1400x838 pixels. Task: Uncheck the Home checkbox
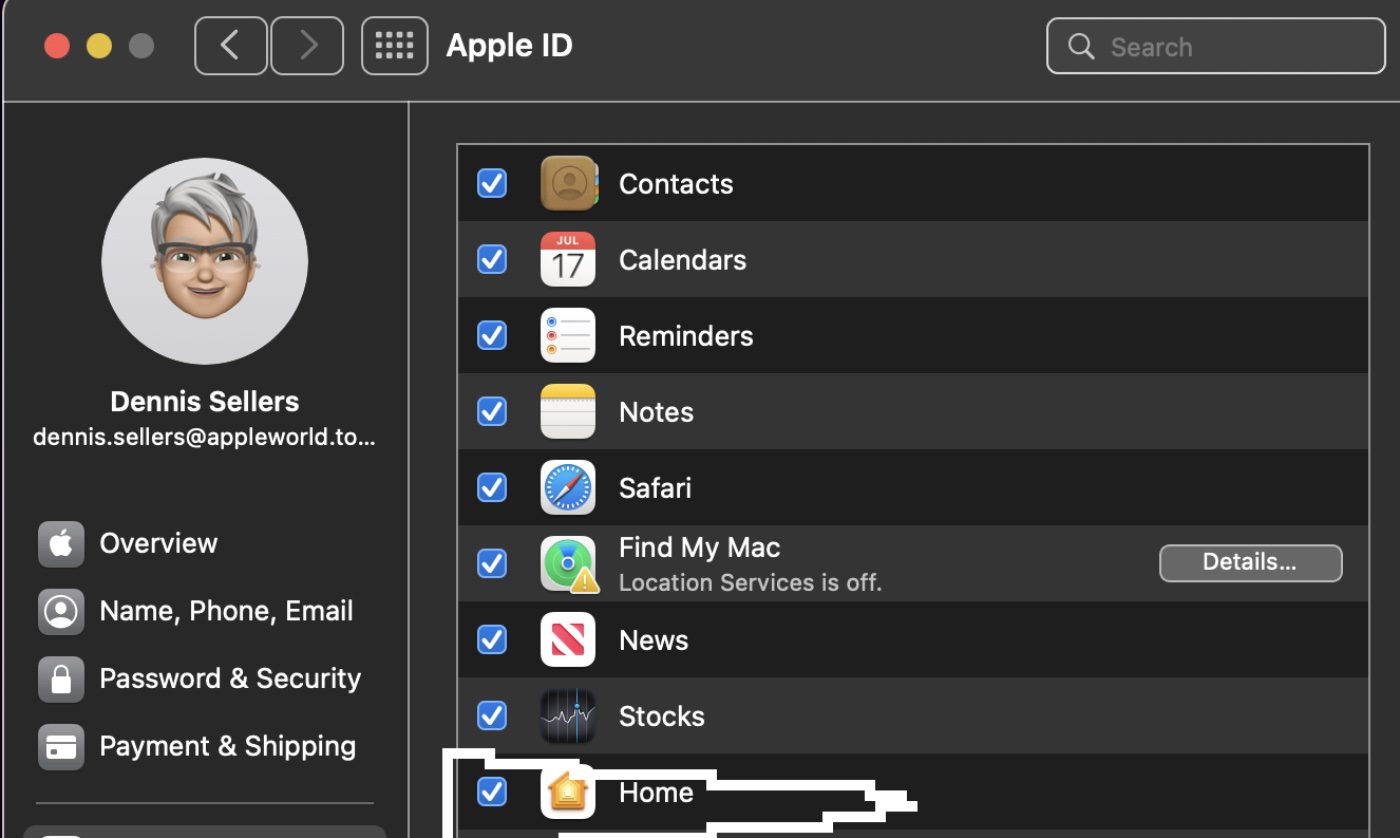(492, 791)
